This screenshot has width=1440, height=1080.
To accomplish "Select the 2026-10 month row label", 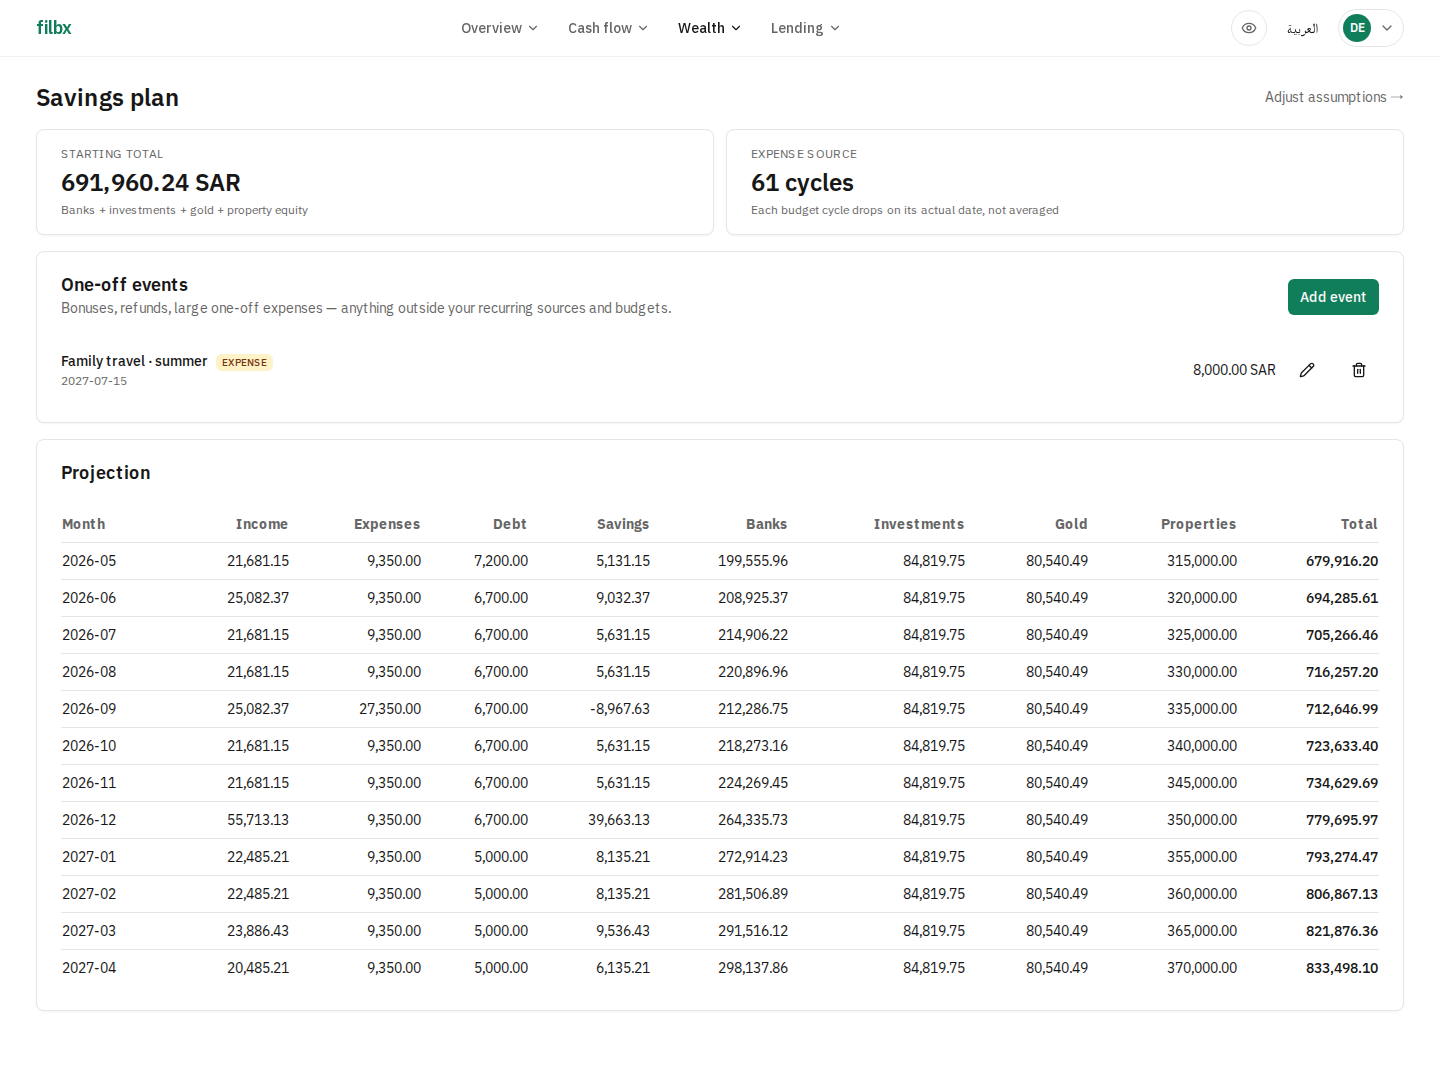I will point(89,746).
